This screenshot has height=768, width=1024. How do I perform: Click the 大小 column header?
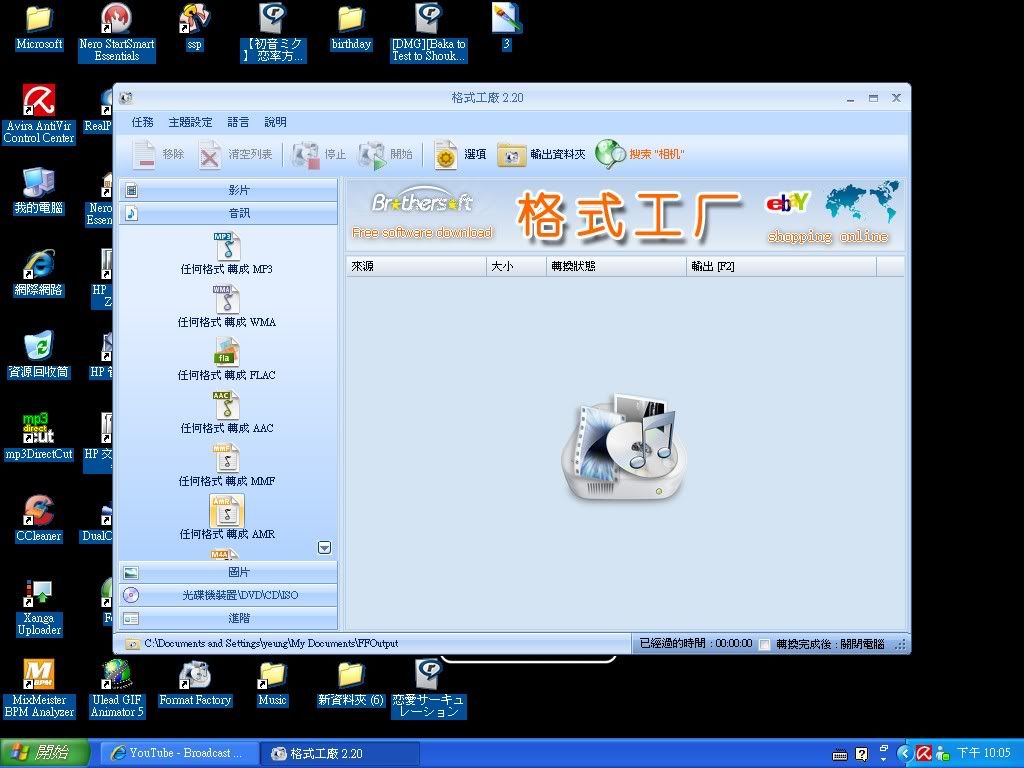[516, 266]
